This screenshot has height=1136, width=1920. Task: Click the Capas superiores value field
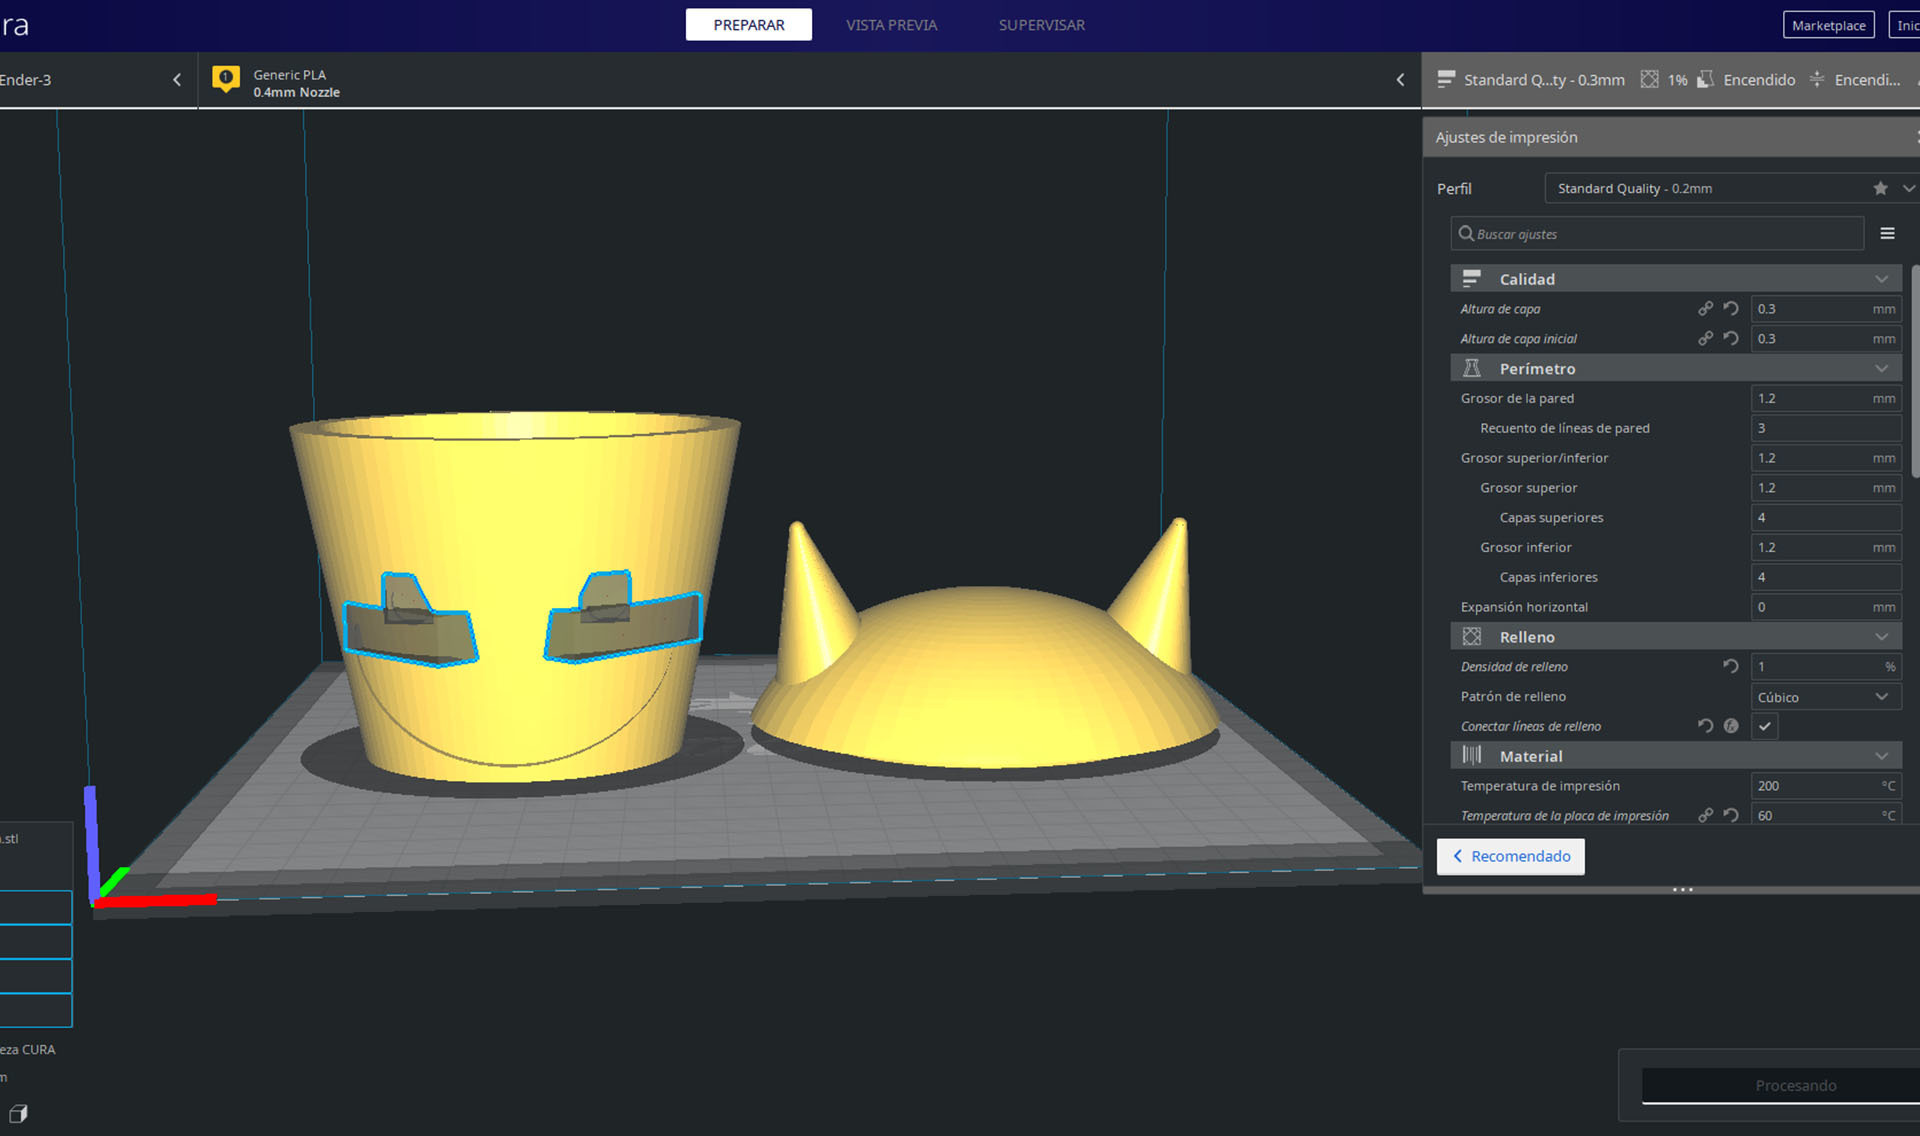pos(1826,518)
